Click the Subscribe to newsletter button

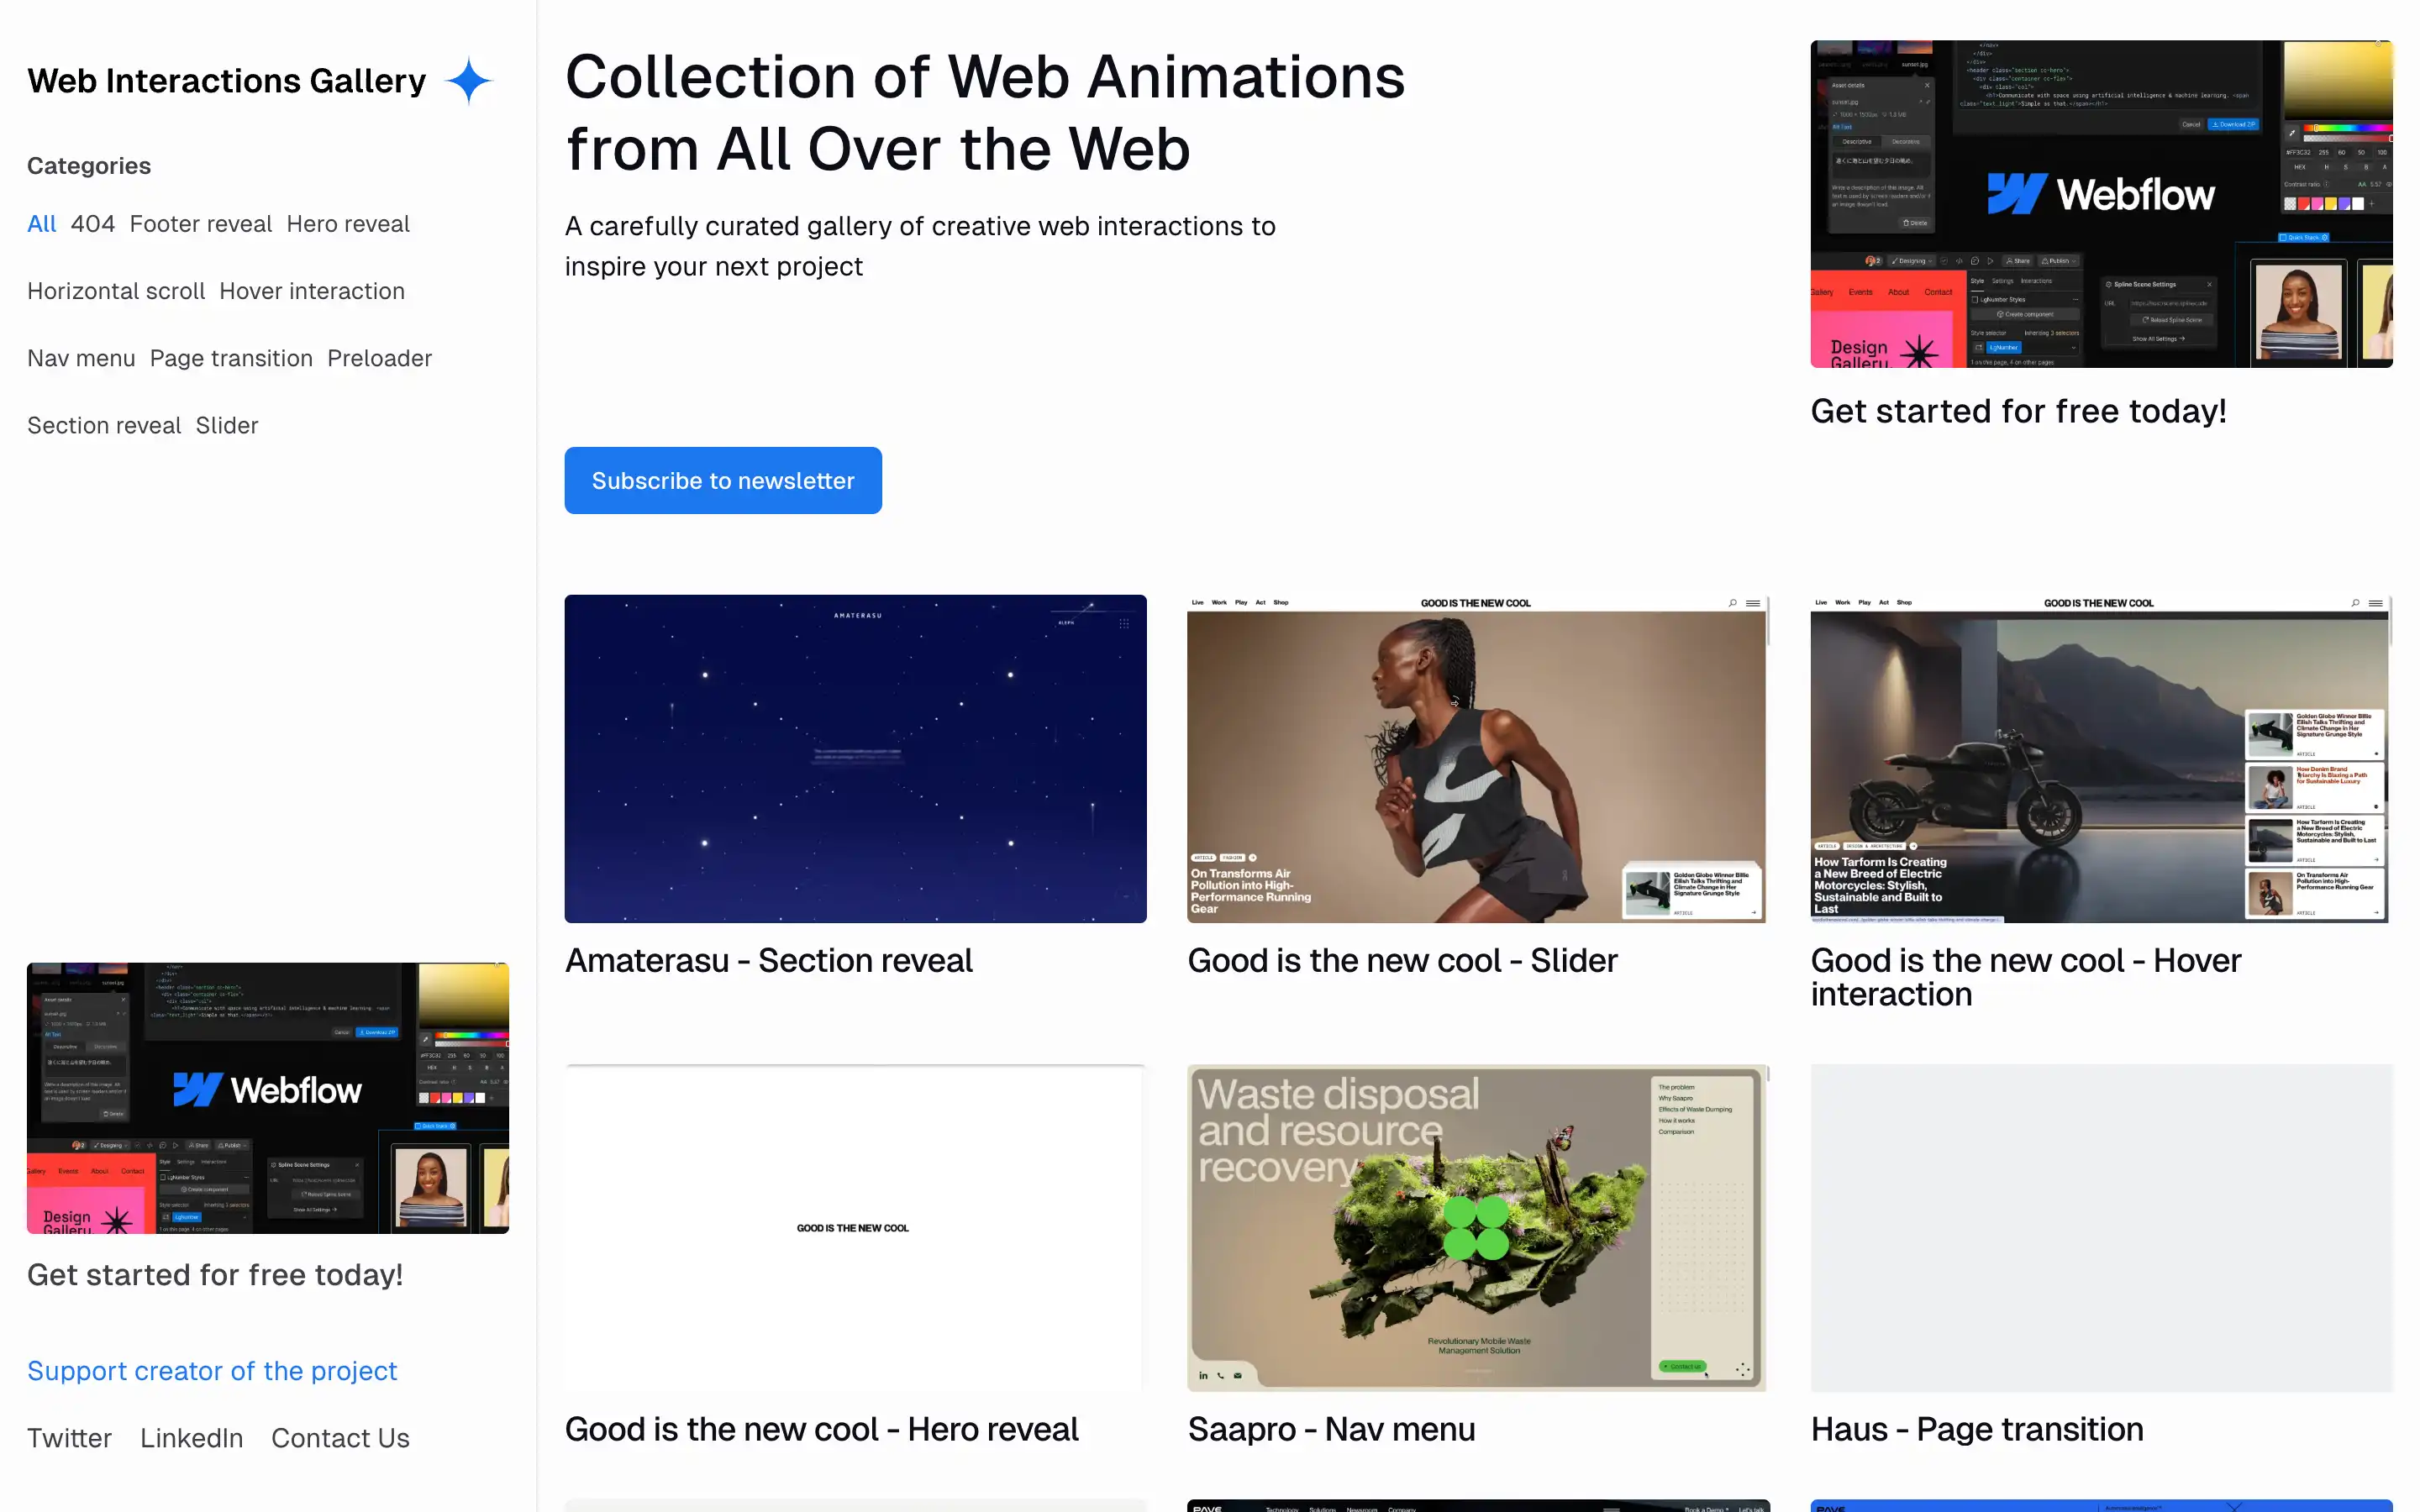coord(722,480)
